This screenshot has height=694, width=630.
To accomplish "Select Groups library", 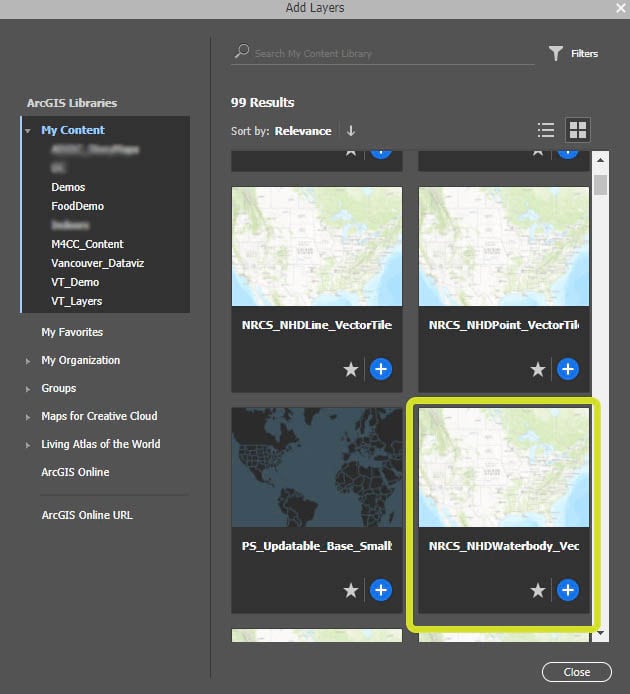I will 58,388.
